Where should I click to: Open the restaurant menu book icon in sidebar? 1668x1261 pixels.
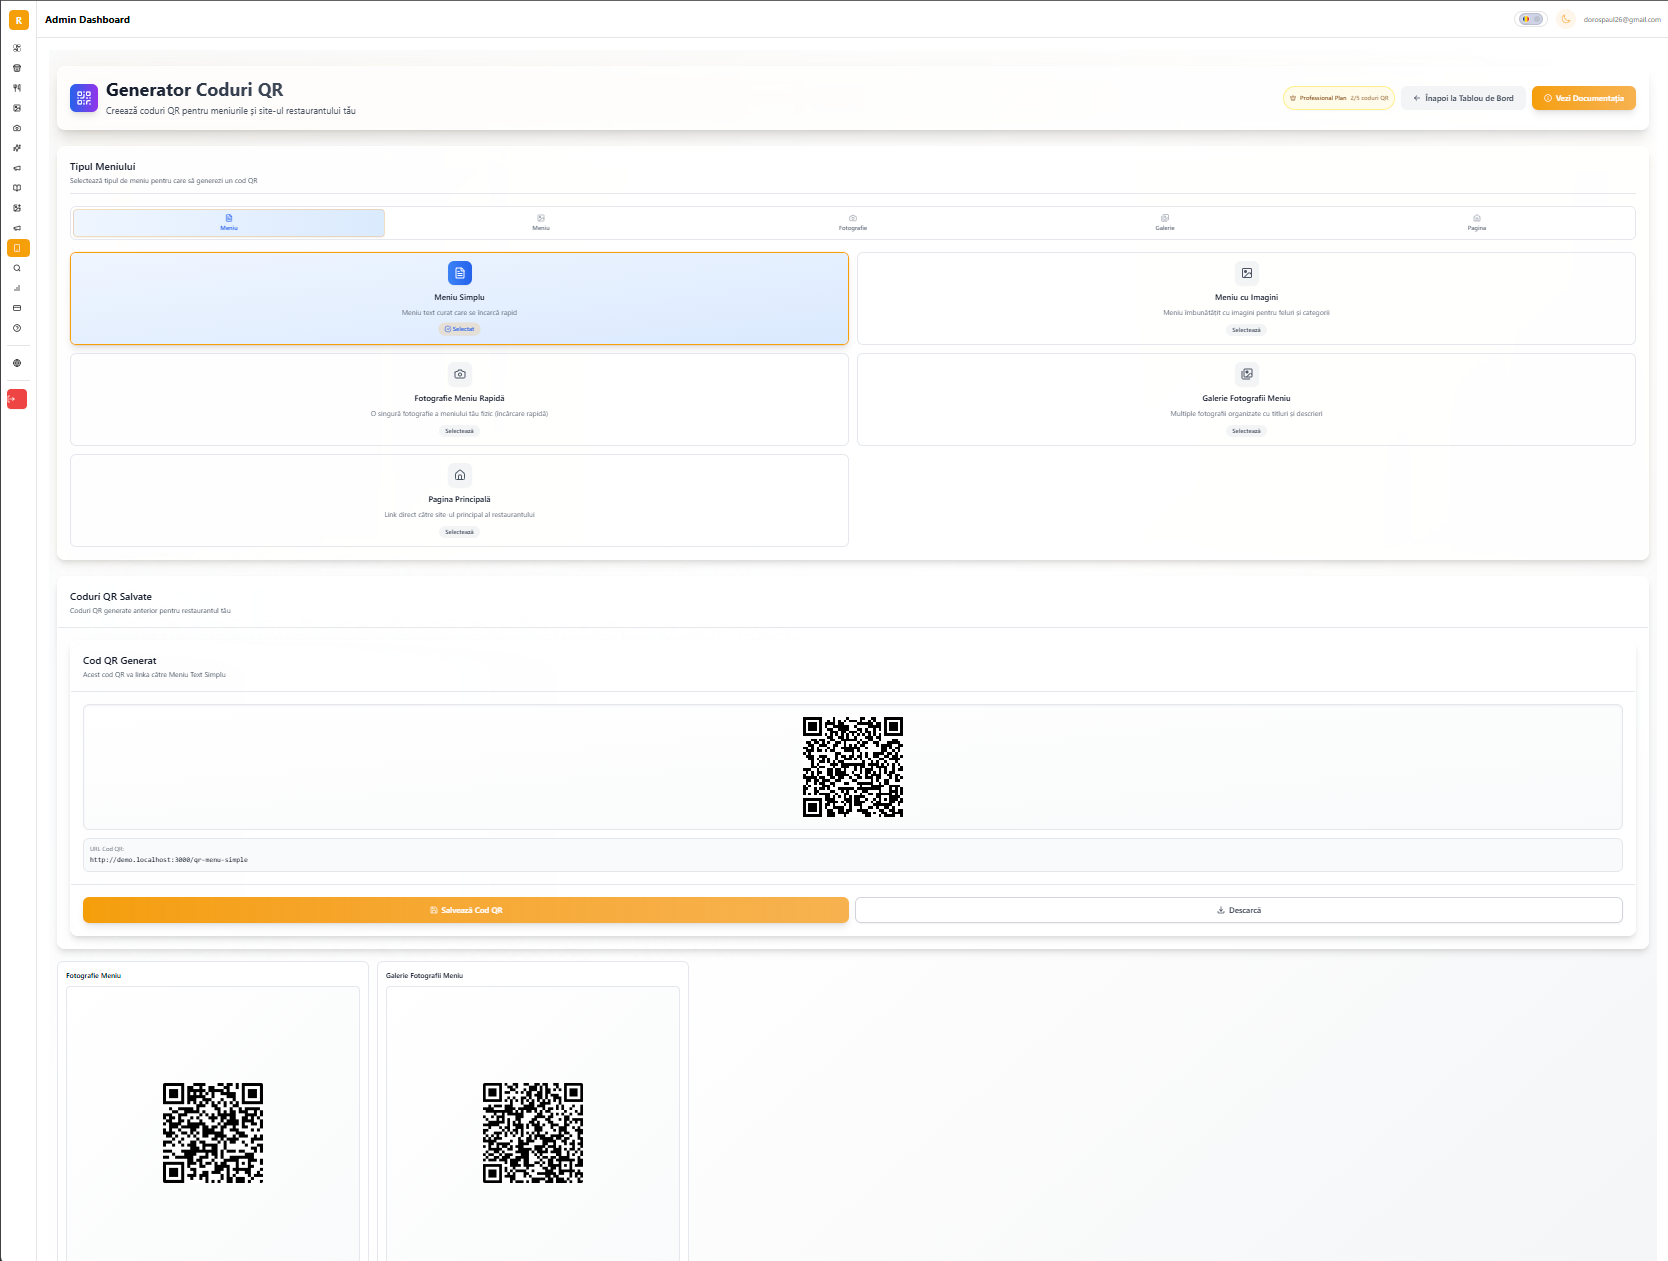17,188
